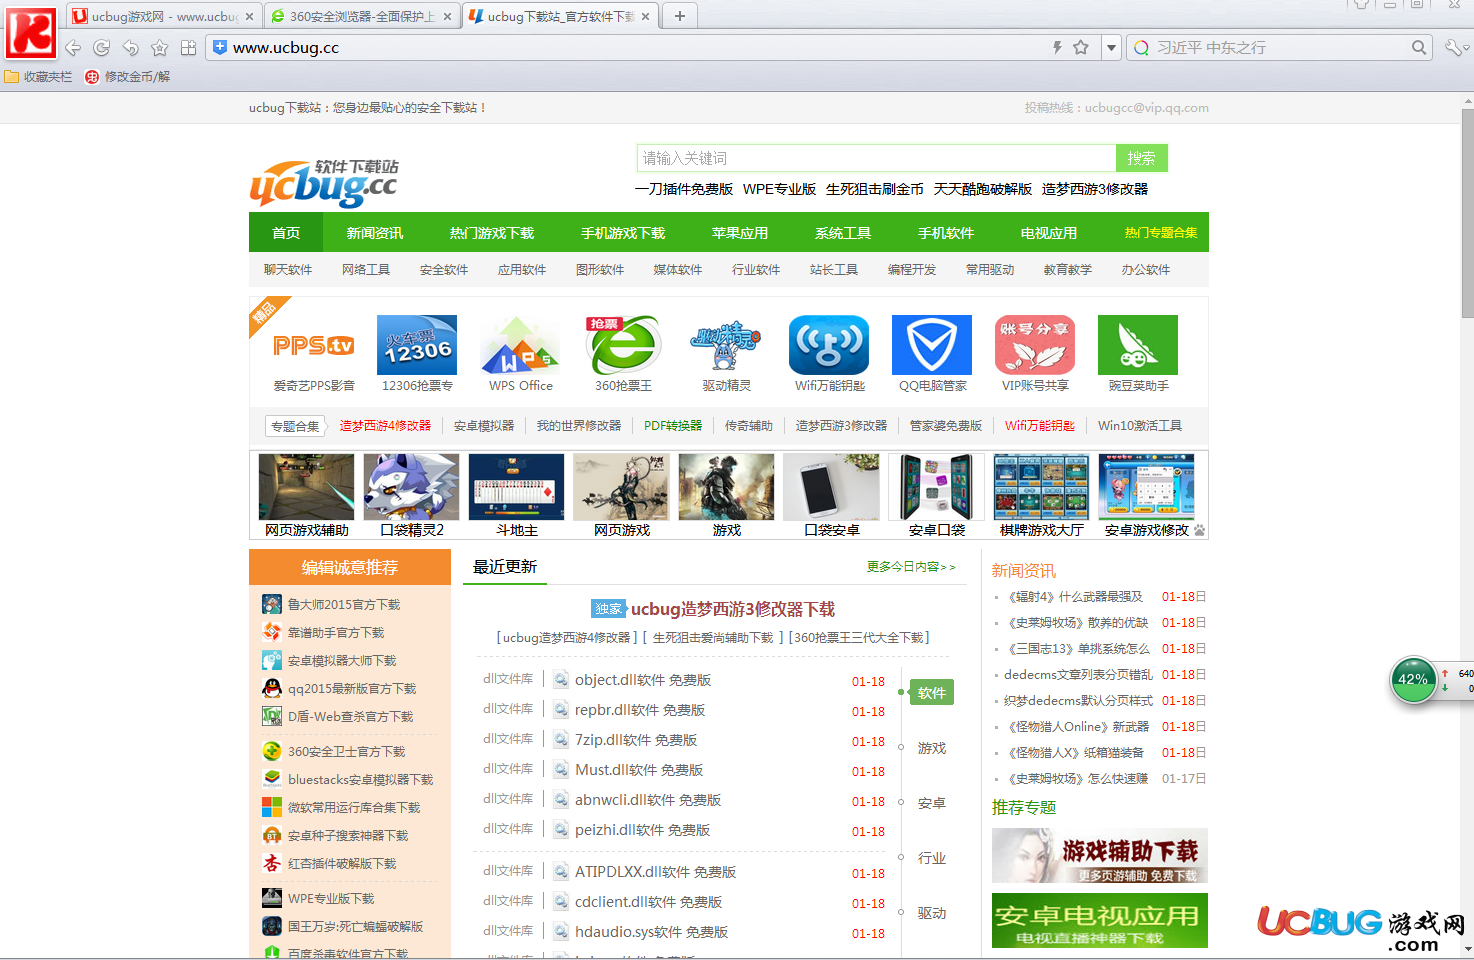Screen dimensions: 1474x960
Task: Open 系统工具 navigation item
Action: coord(843,233)
